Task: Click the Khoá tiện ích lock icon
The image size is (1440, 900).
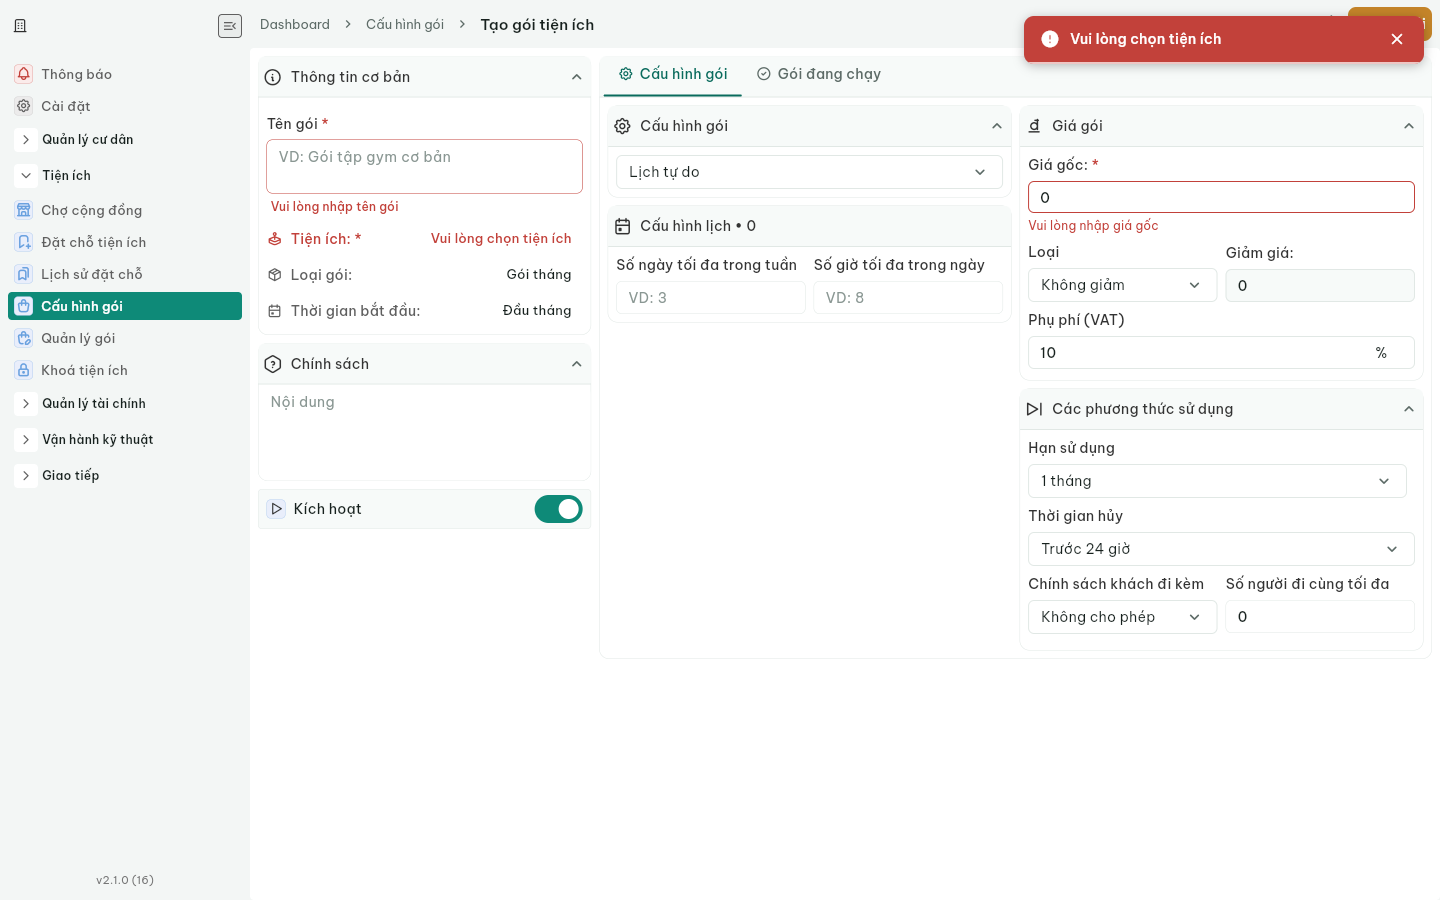Action: point(24,370)
